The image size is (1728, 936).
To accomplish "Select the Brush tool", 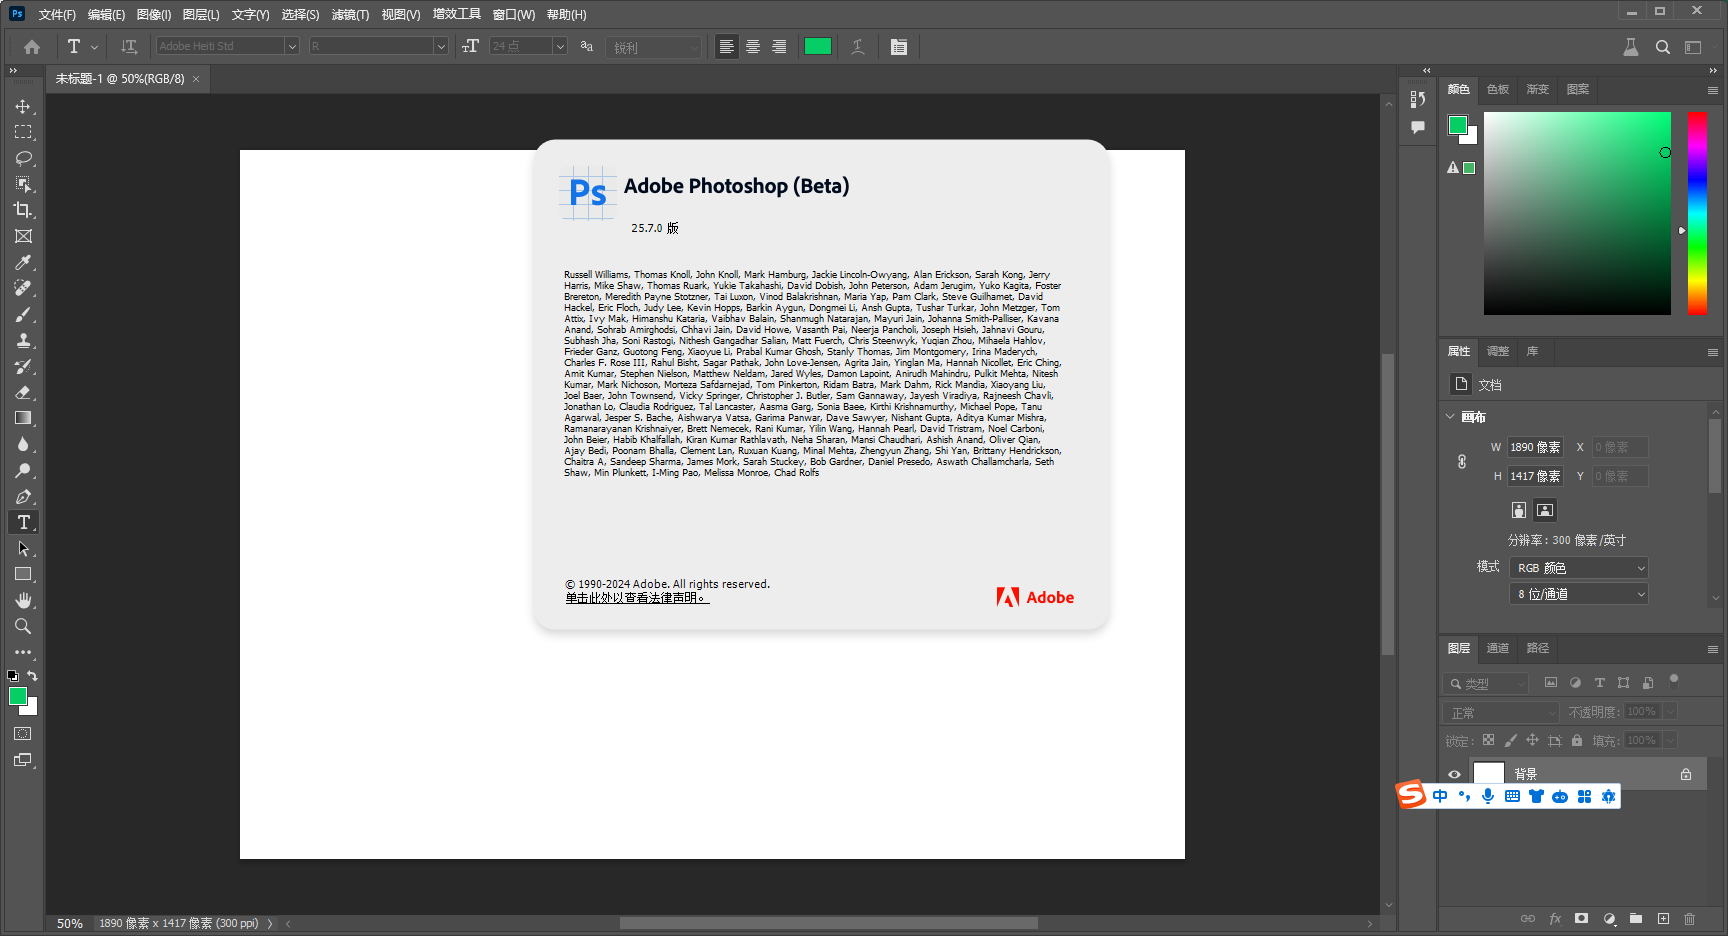I will (23, 314).
